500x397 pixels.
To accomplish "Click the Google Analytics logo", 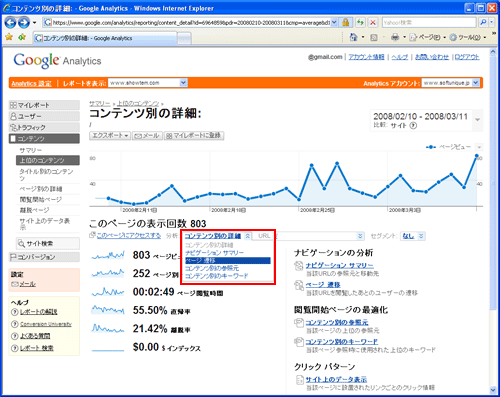I will [57, 61].
